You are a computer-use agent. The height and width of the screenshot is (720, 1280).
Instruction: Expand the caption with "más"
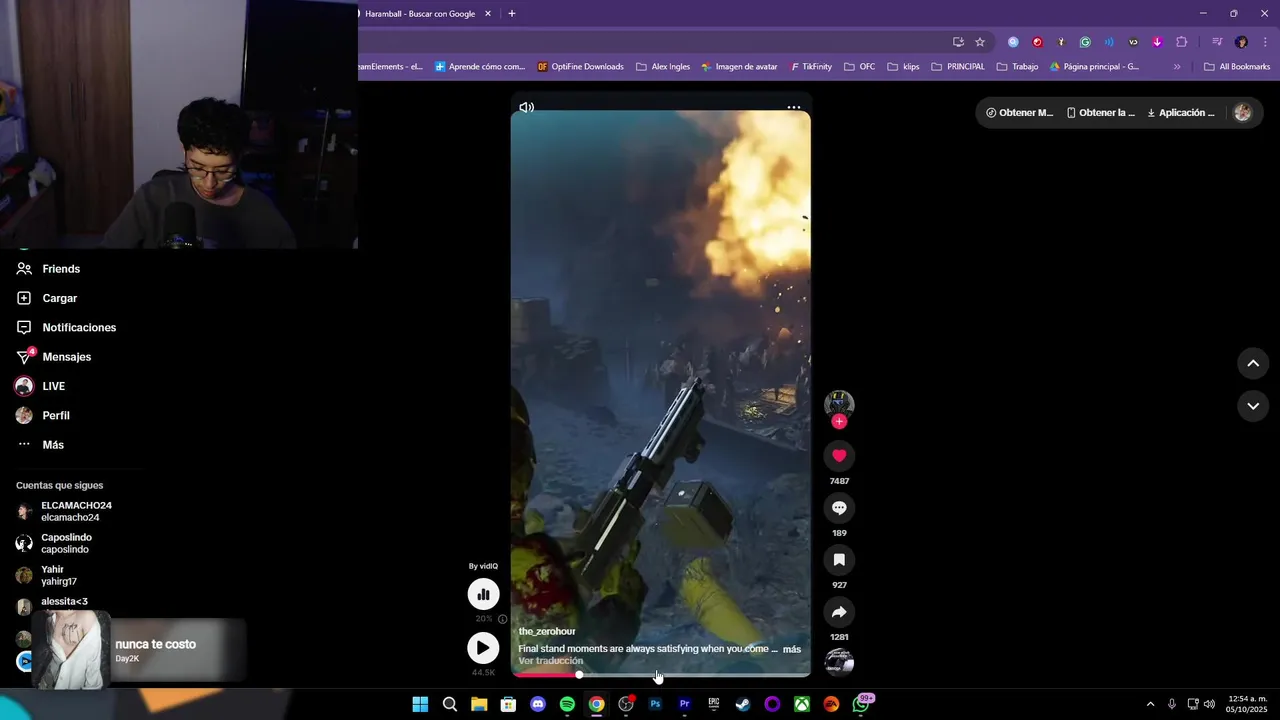[792, 649]
